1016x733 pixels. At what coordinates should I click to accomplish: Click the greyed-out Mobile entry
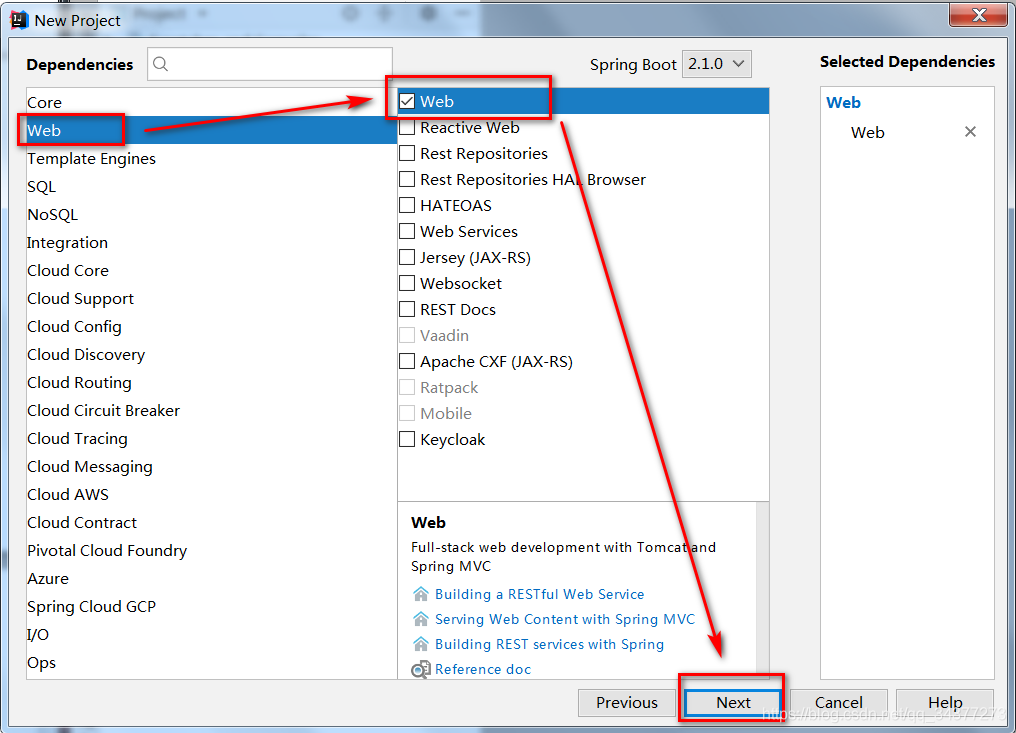(446, 413)
